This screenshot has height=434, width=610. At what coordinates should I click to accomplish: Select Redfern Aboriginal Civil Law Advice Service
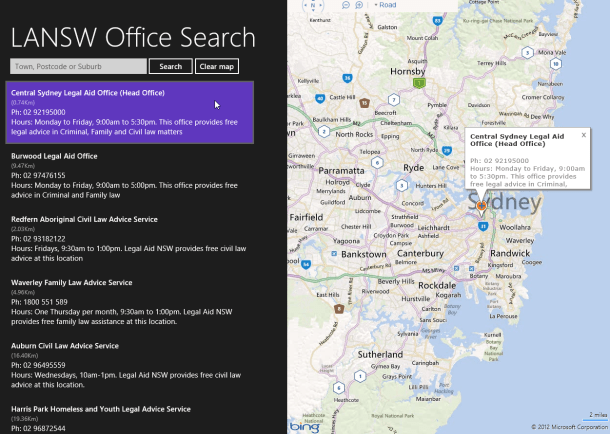130,239
